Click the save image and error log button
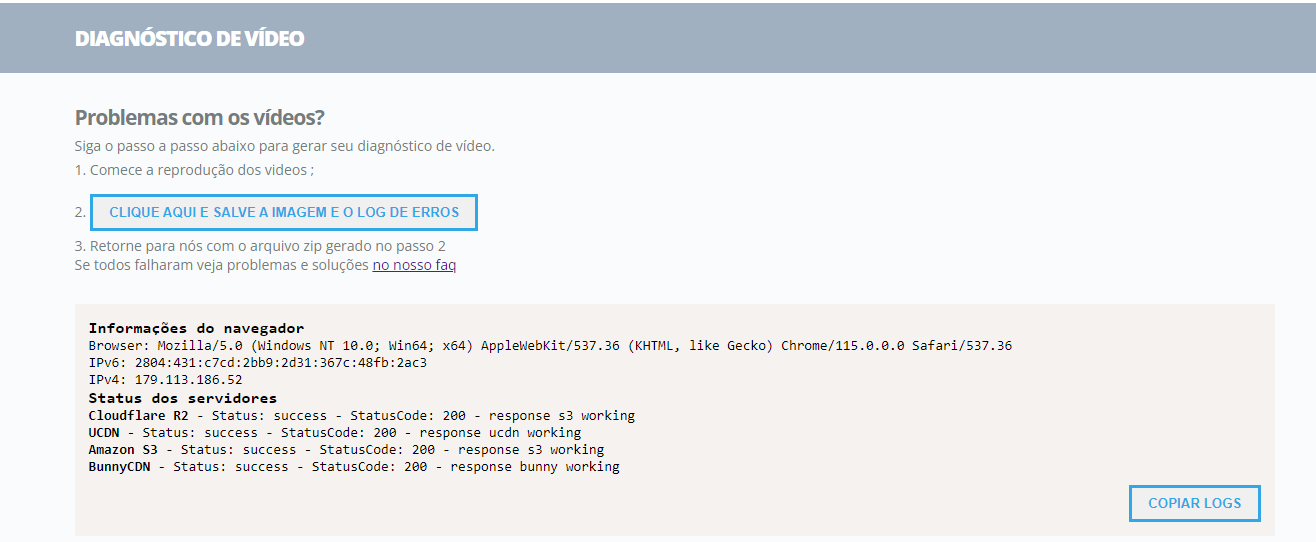 (284, 213)
